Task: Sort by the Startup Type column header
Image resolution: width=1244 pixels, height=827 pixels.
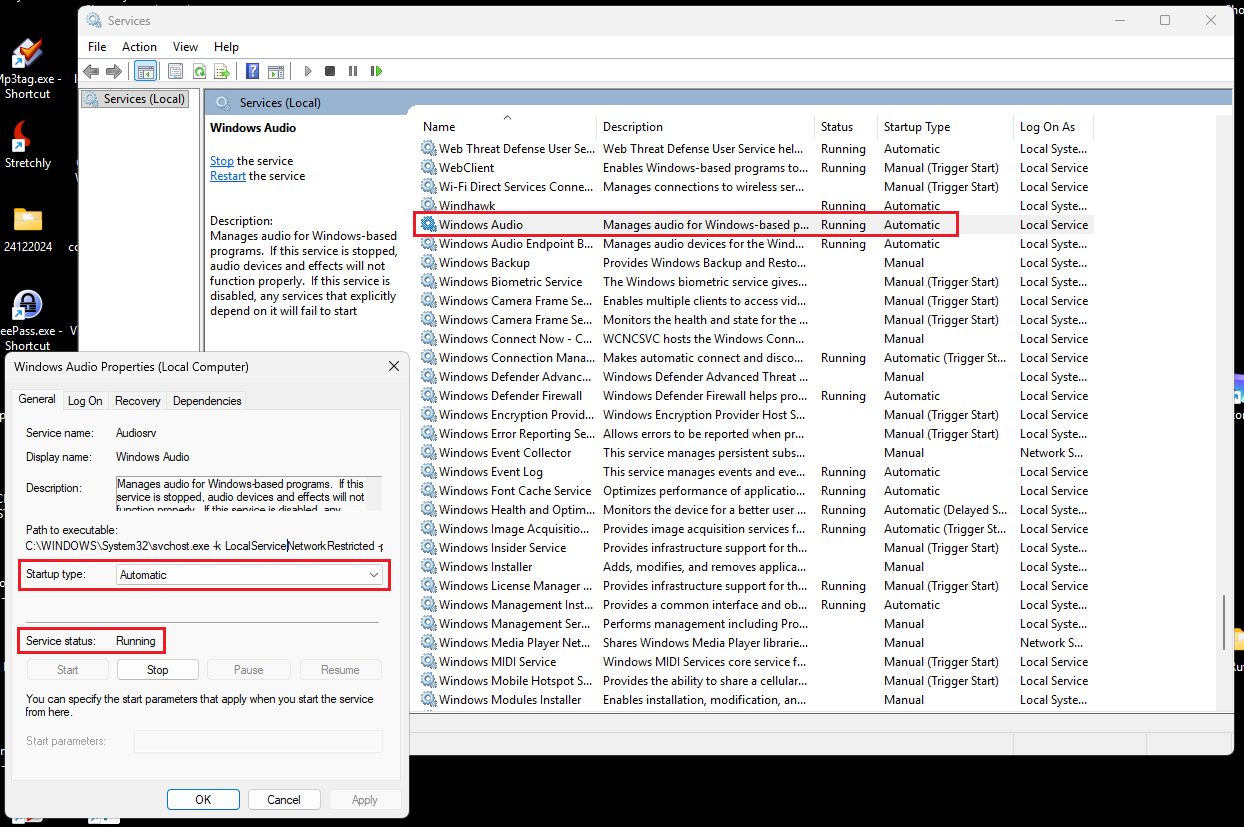Action: [945, 127]
